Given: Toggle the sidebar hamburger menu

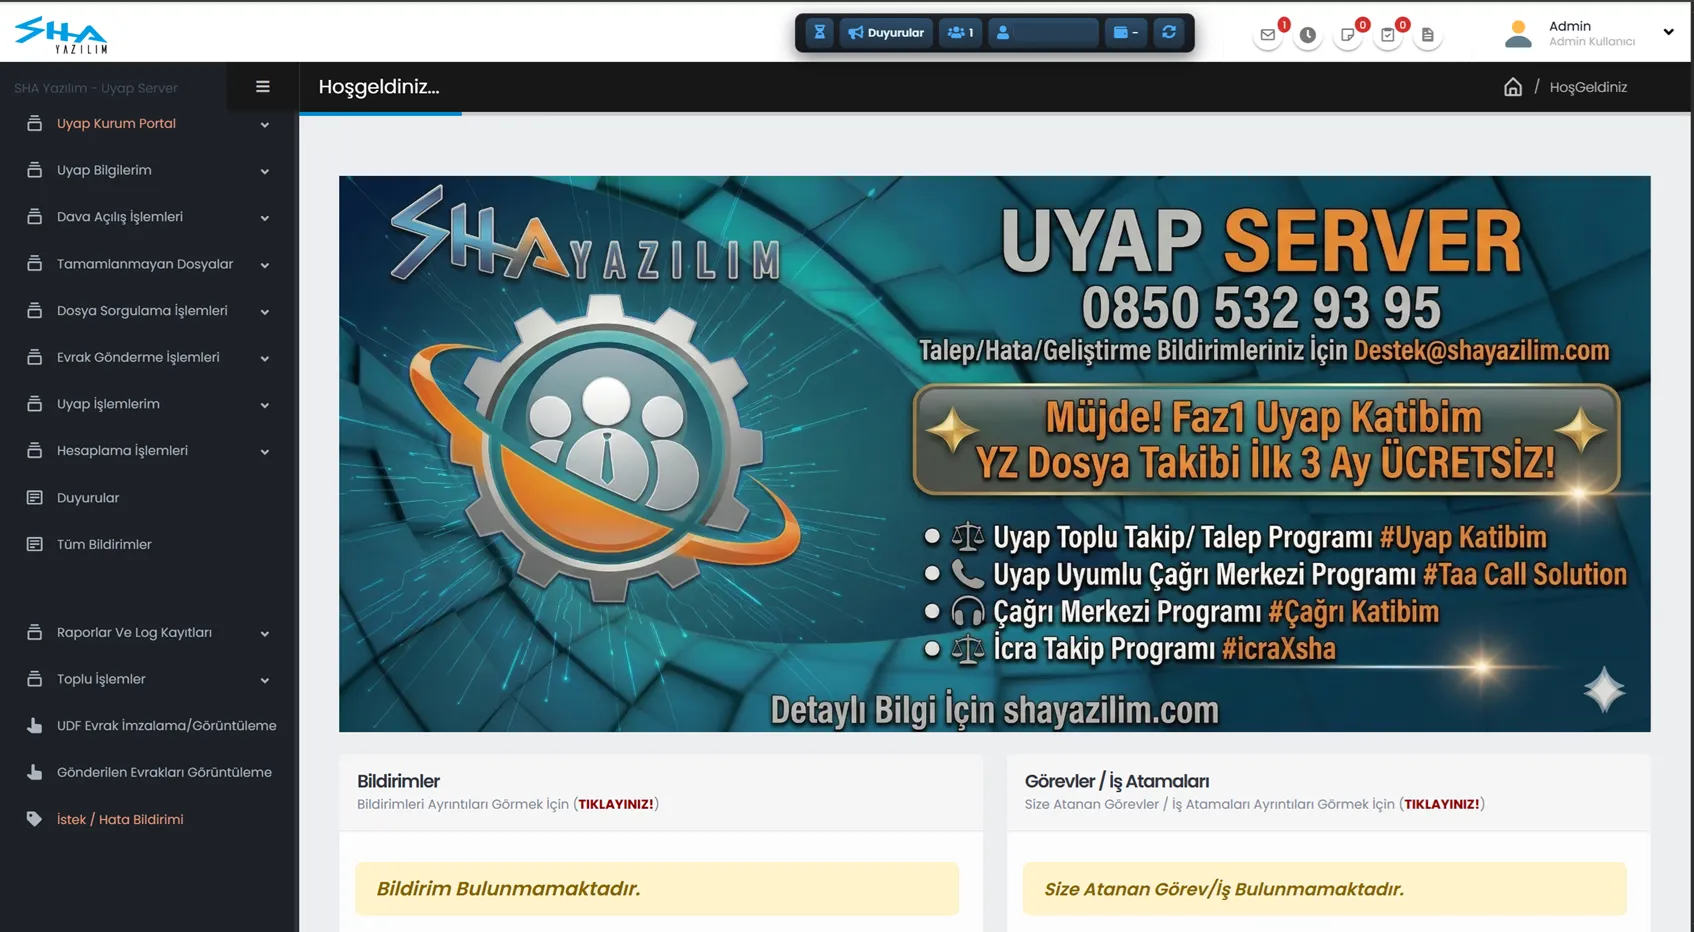Looking at the screenshot, I should click(x=263, y=87).
